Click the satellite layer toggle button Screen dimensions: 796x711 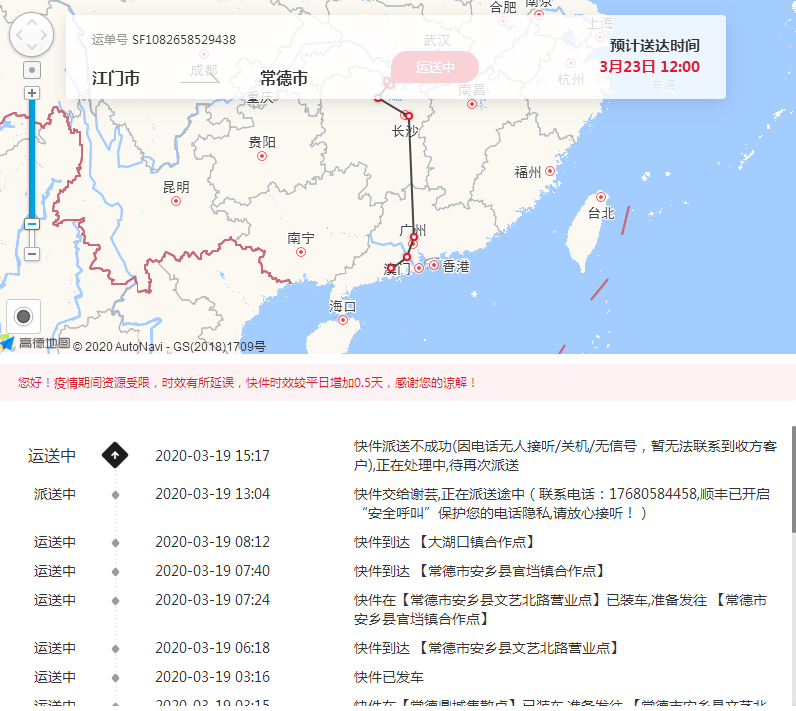23,316
